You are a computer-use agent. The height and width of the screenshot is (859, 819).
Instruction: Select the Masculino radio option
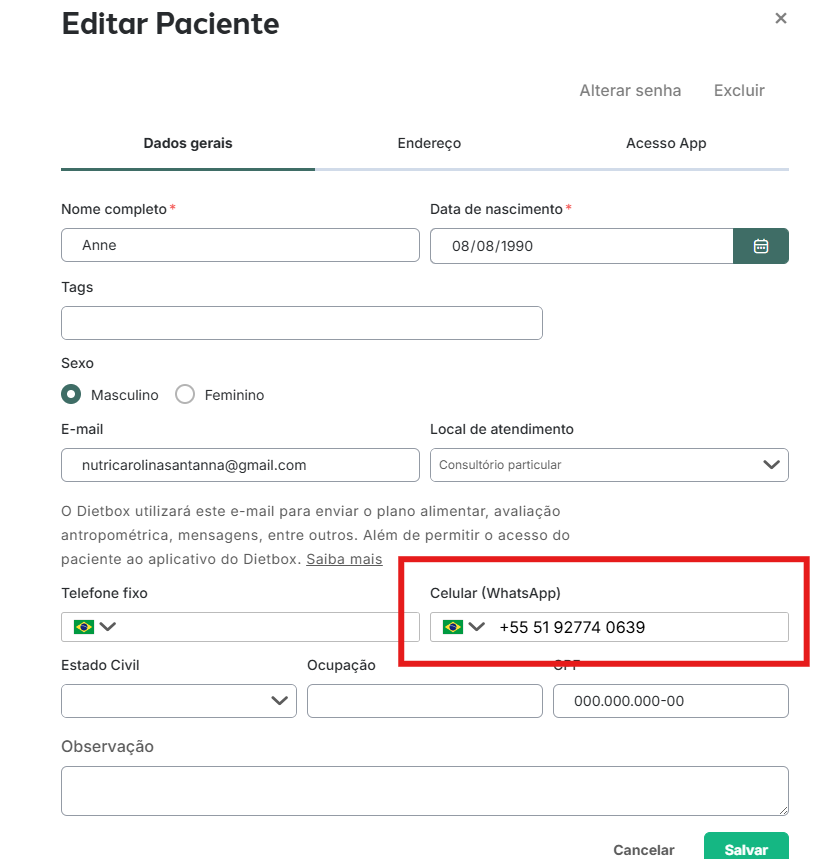click(71, 394)
